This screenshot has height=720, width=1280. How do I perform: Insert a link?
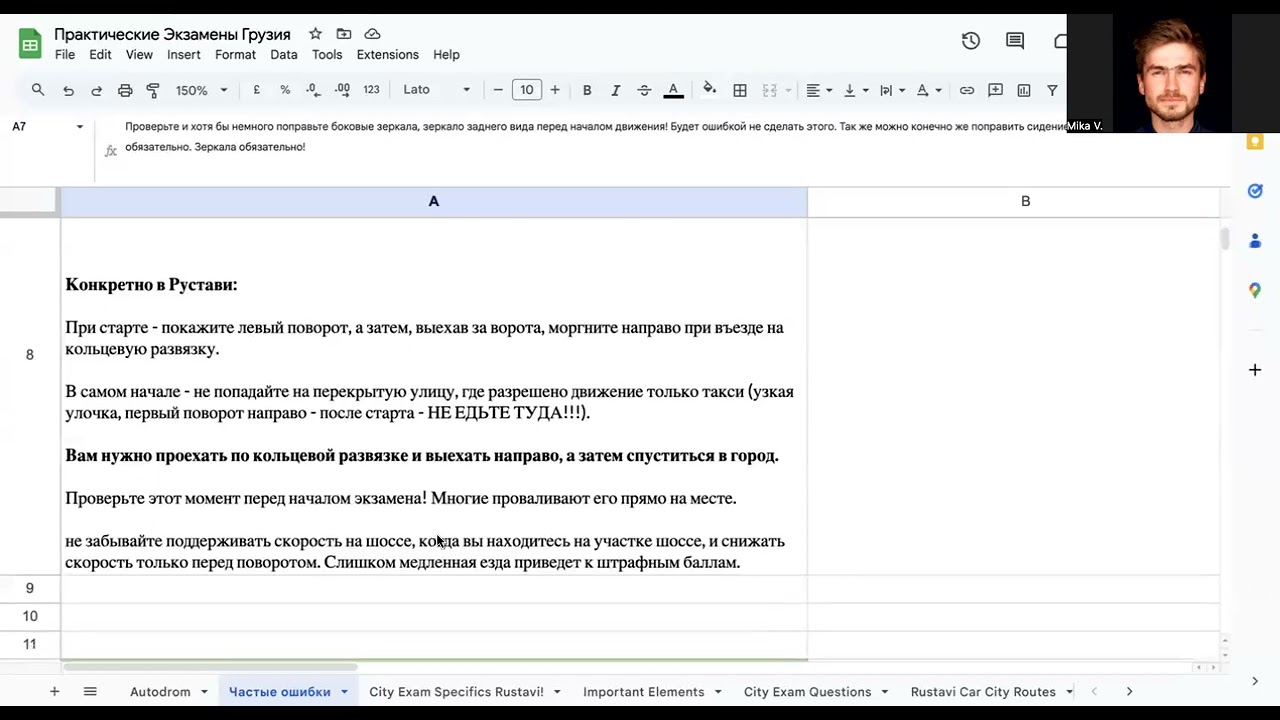click(x=967, y=90)
